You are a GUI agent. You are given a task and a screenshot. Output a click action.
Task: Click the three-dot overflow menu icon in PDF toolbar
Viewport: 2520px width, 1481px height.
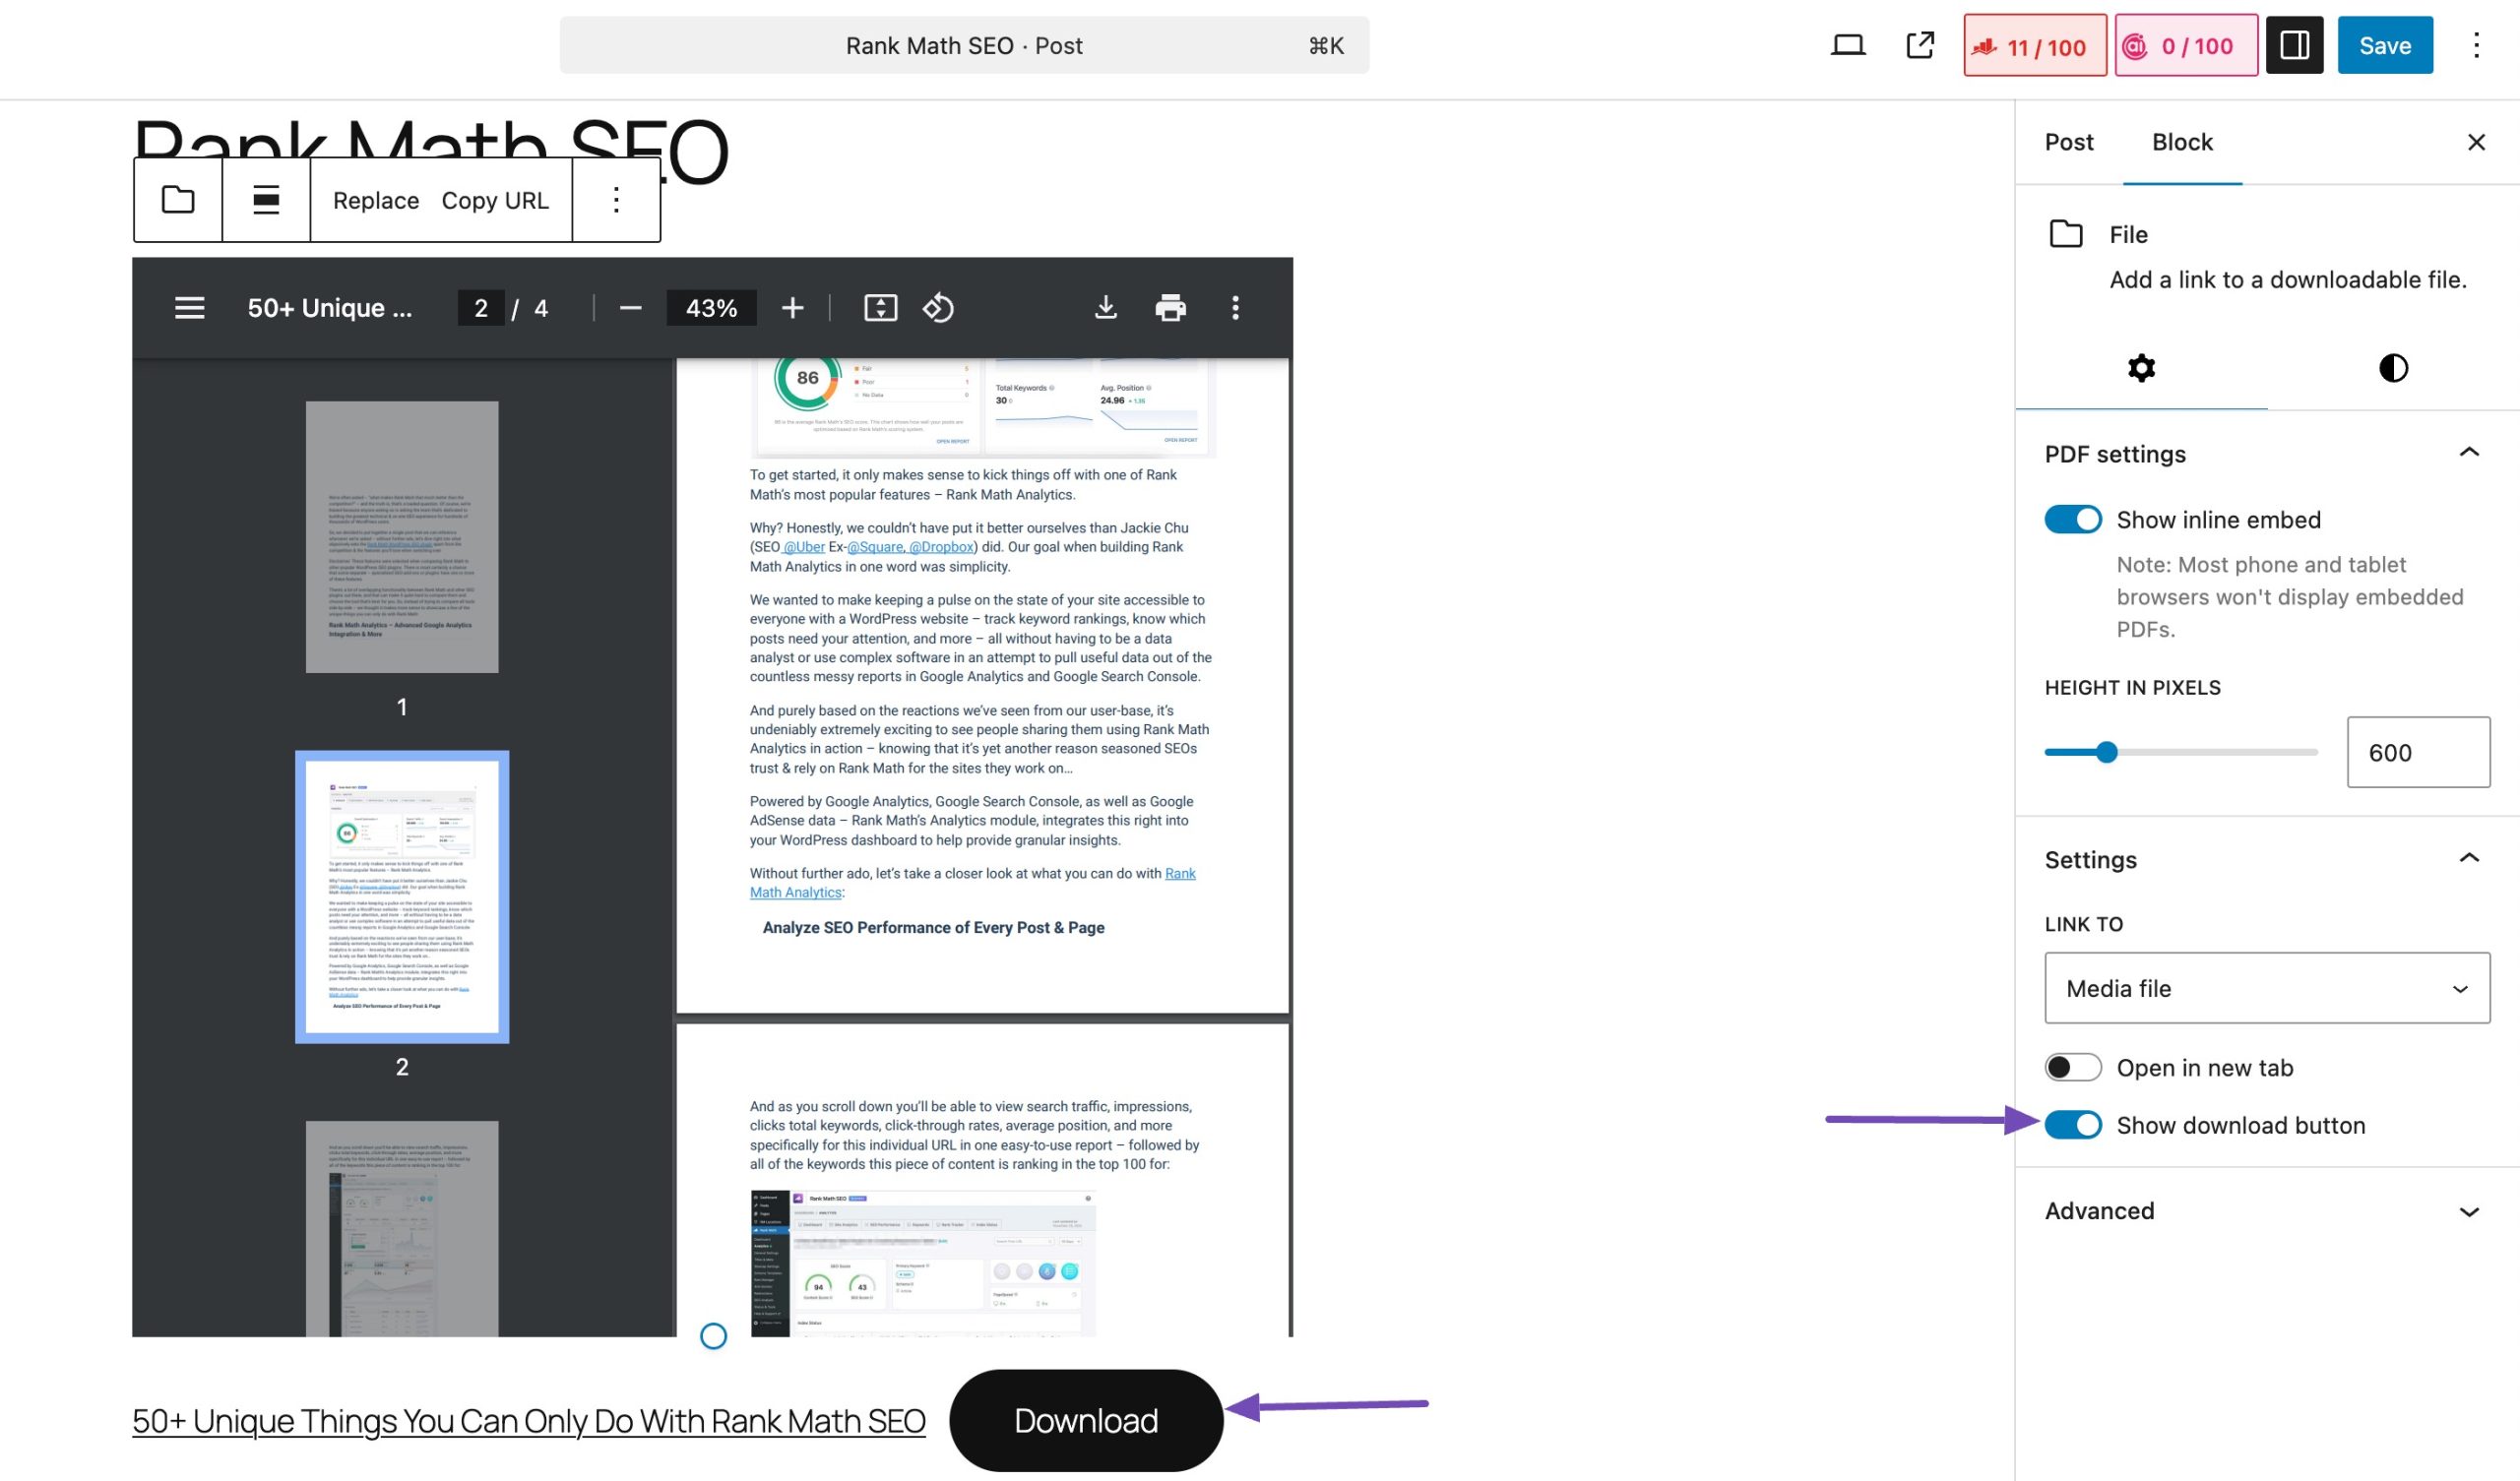click(x=1236, y=307)
